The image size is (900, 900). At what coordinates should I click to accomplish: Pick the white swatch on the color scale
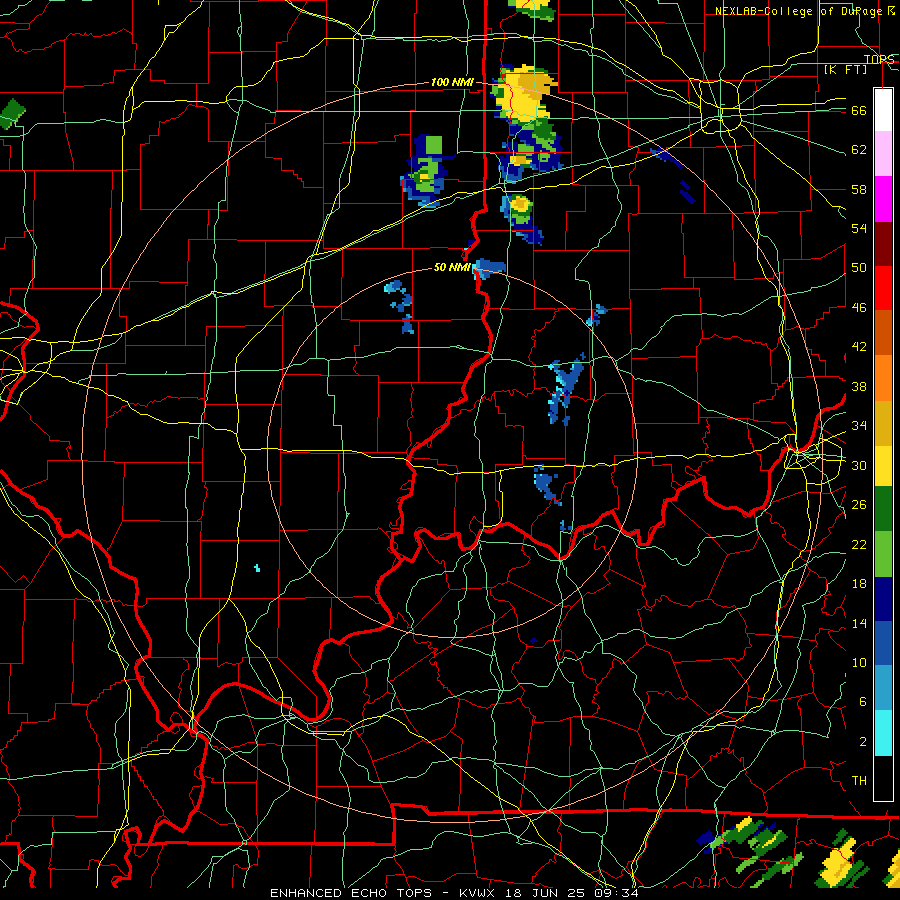coord(883,110)
